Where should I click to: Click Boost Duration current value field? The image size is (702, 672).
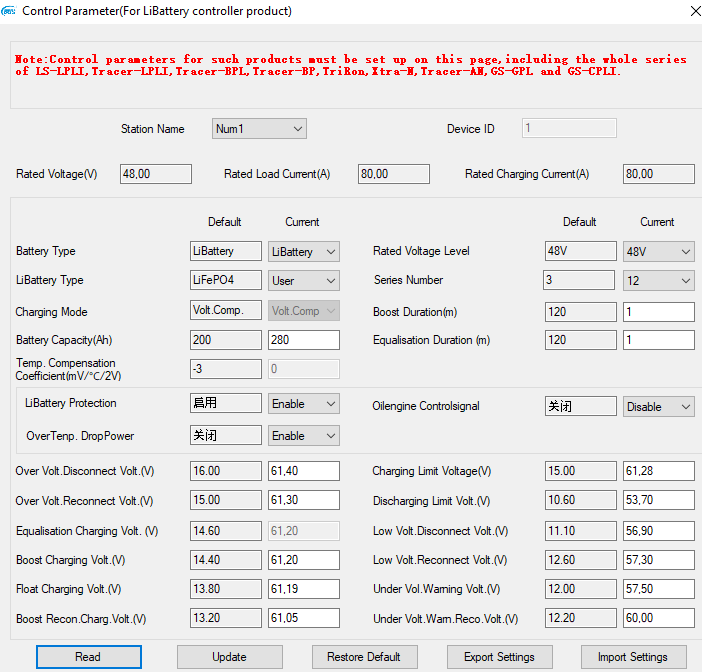[x=658, y=311]
